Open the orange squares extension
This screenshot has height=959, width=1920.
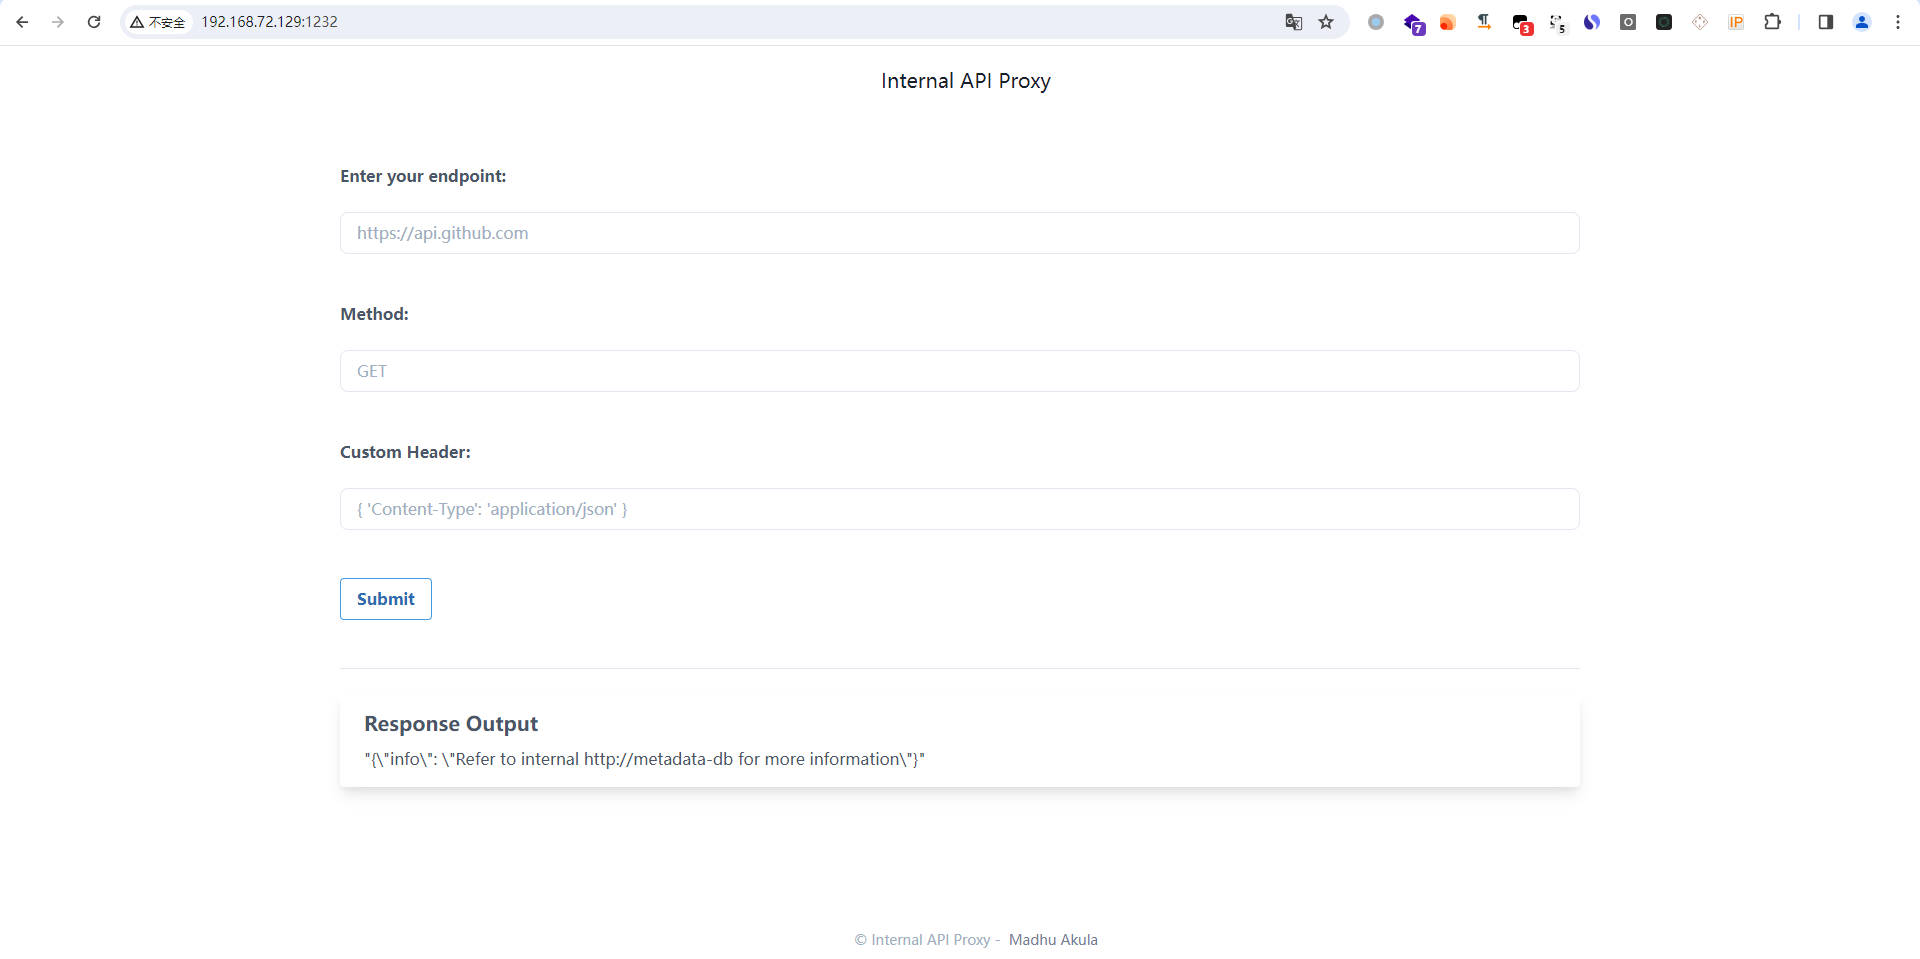pos(1447,22)
